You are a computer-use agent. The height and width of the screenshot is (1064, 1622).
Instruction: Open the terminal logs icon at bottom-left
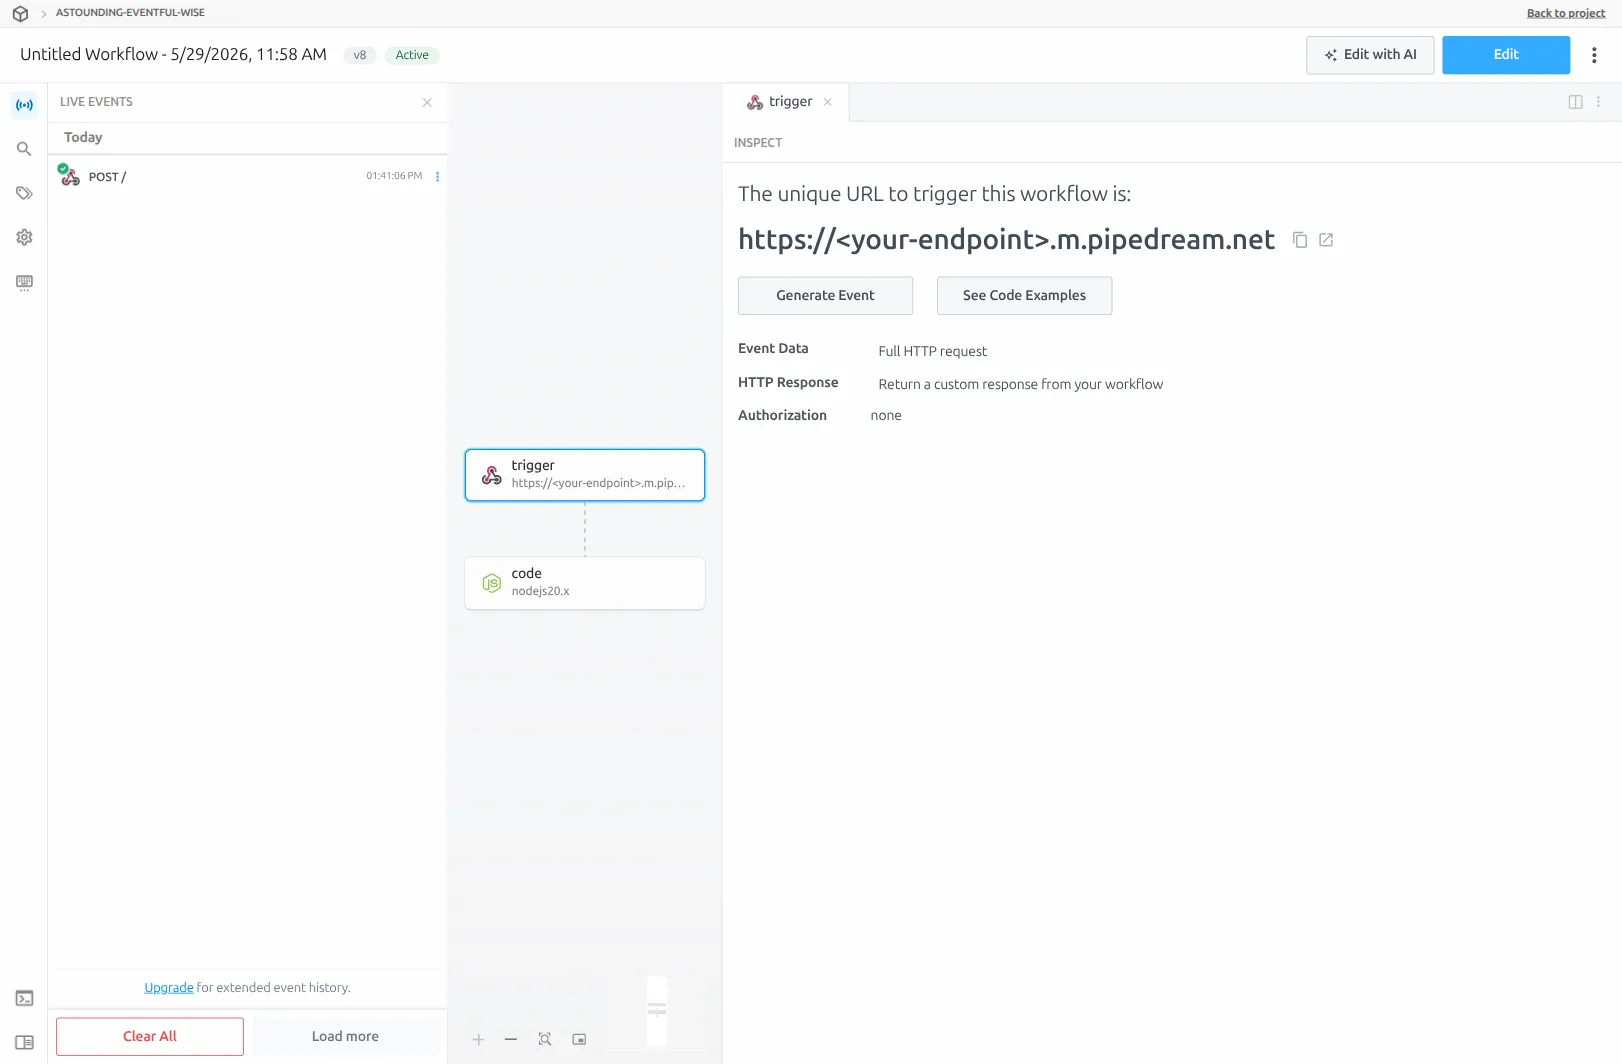(24, 998)
